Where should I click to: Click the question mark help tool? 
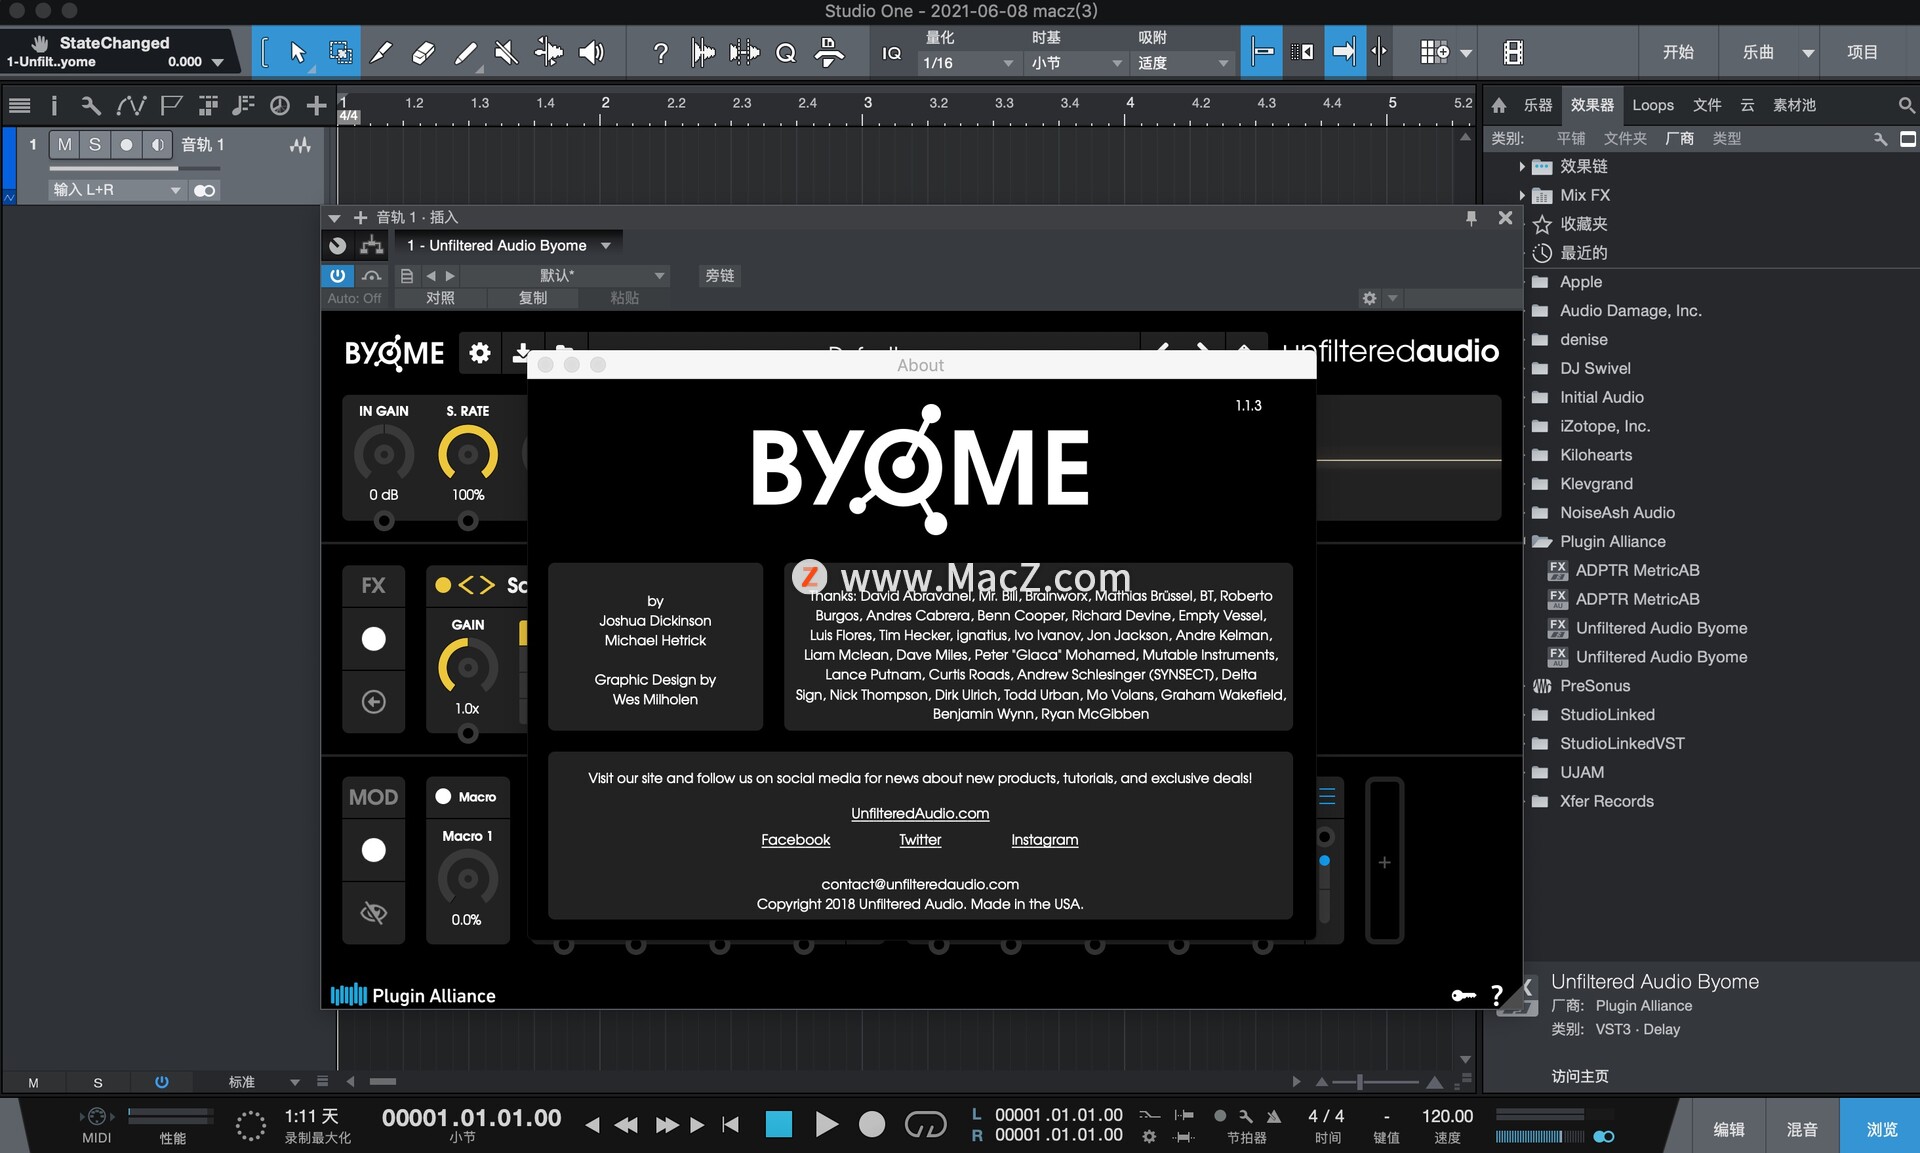tap(660, 52)
